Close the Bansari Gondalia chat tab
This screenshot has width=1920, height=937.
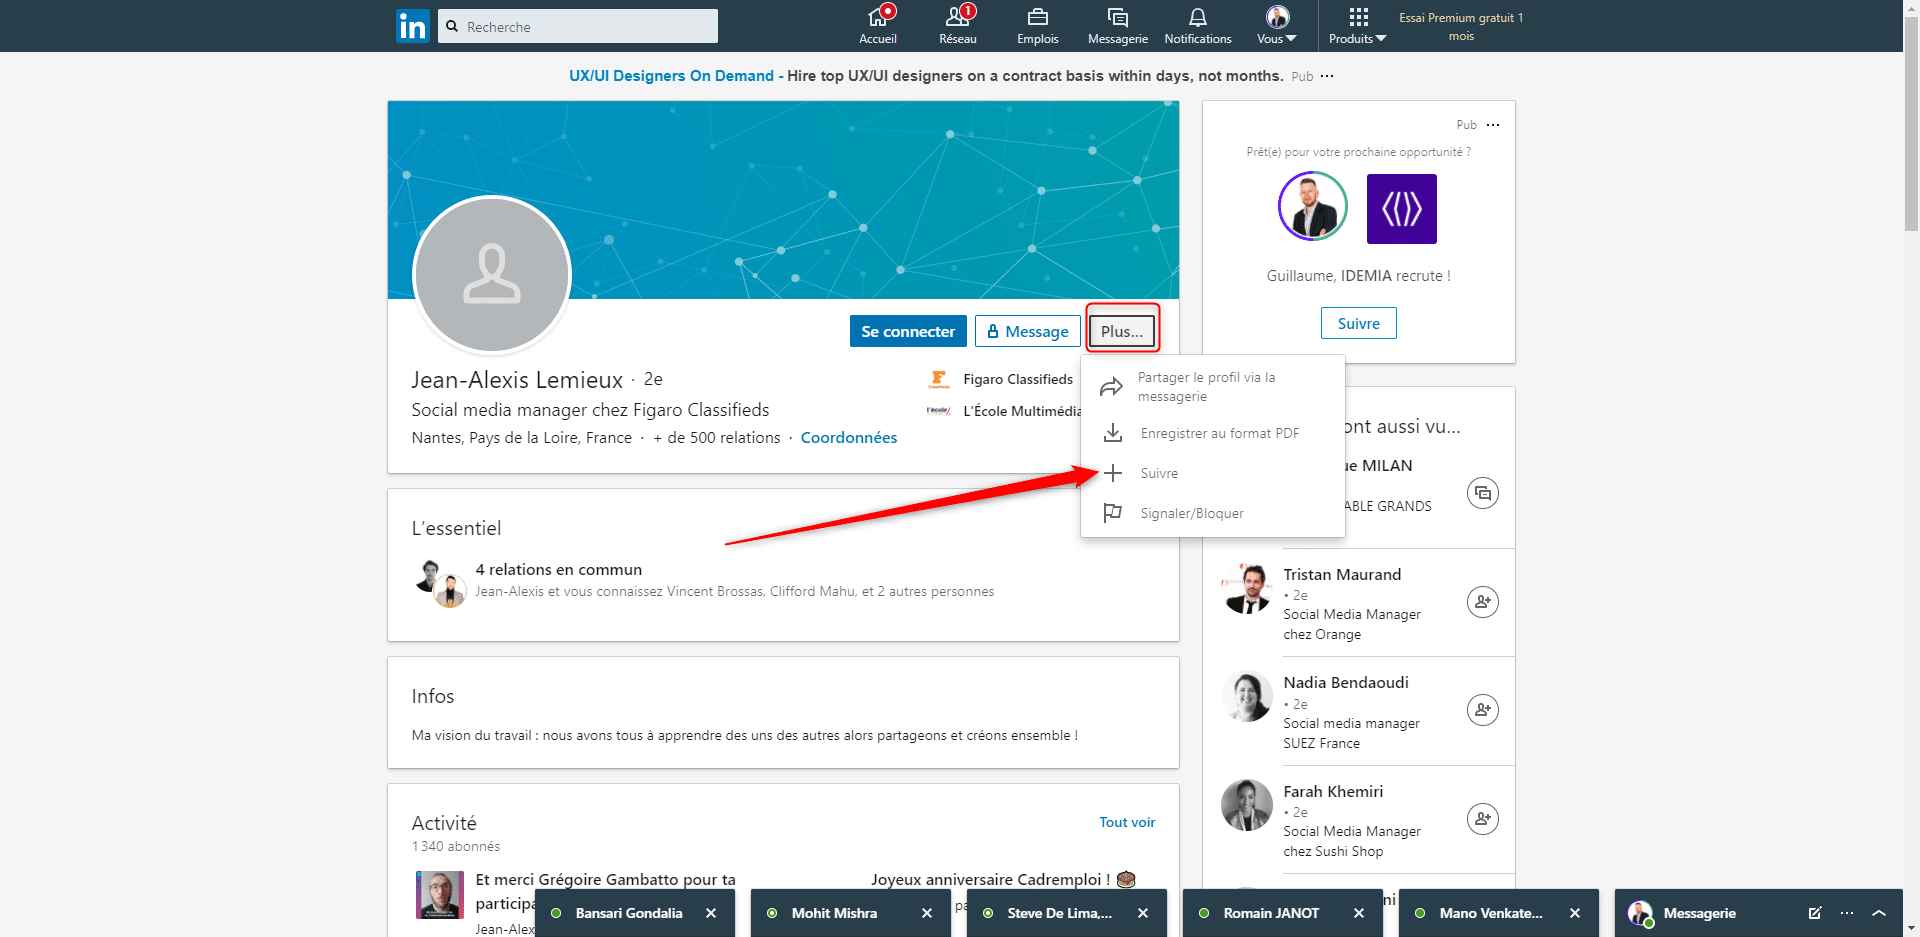(x=711, y=913)
